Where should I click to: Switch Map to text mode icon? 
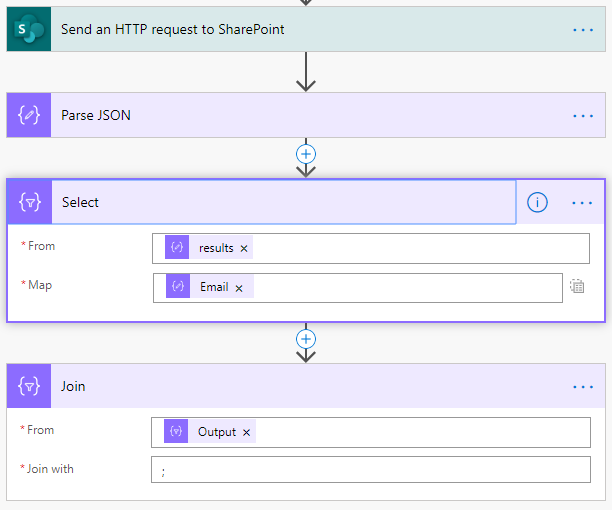577,286
